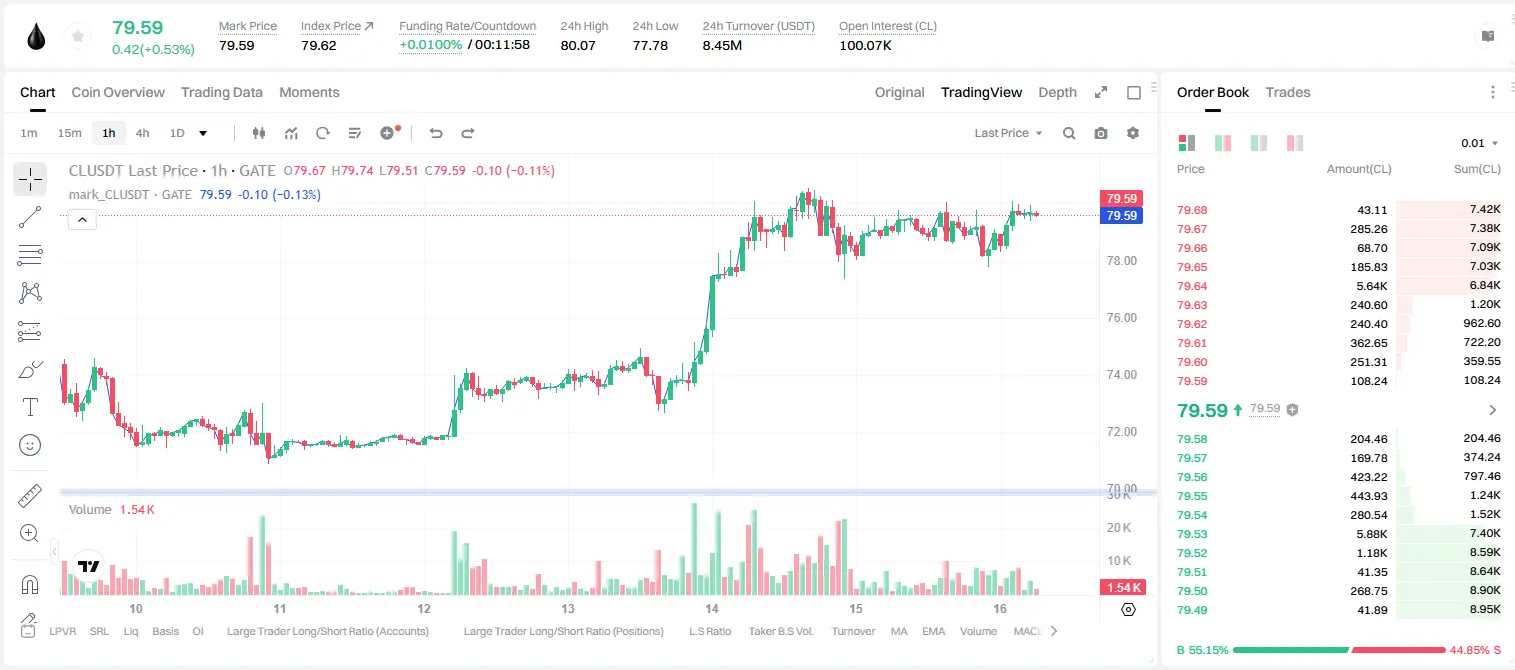
Task: Search symbols with the magnifier icon
Action: point(1069,133)
